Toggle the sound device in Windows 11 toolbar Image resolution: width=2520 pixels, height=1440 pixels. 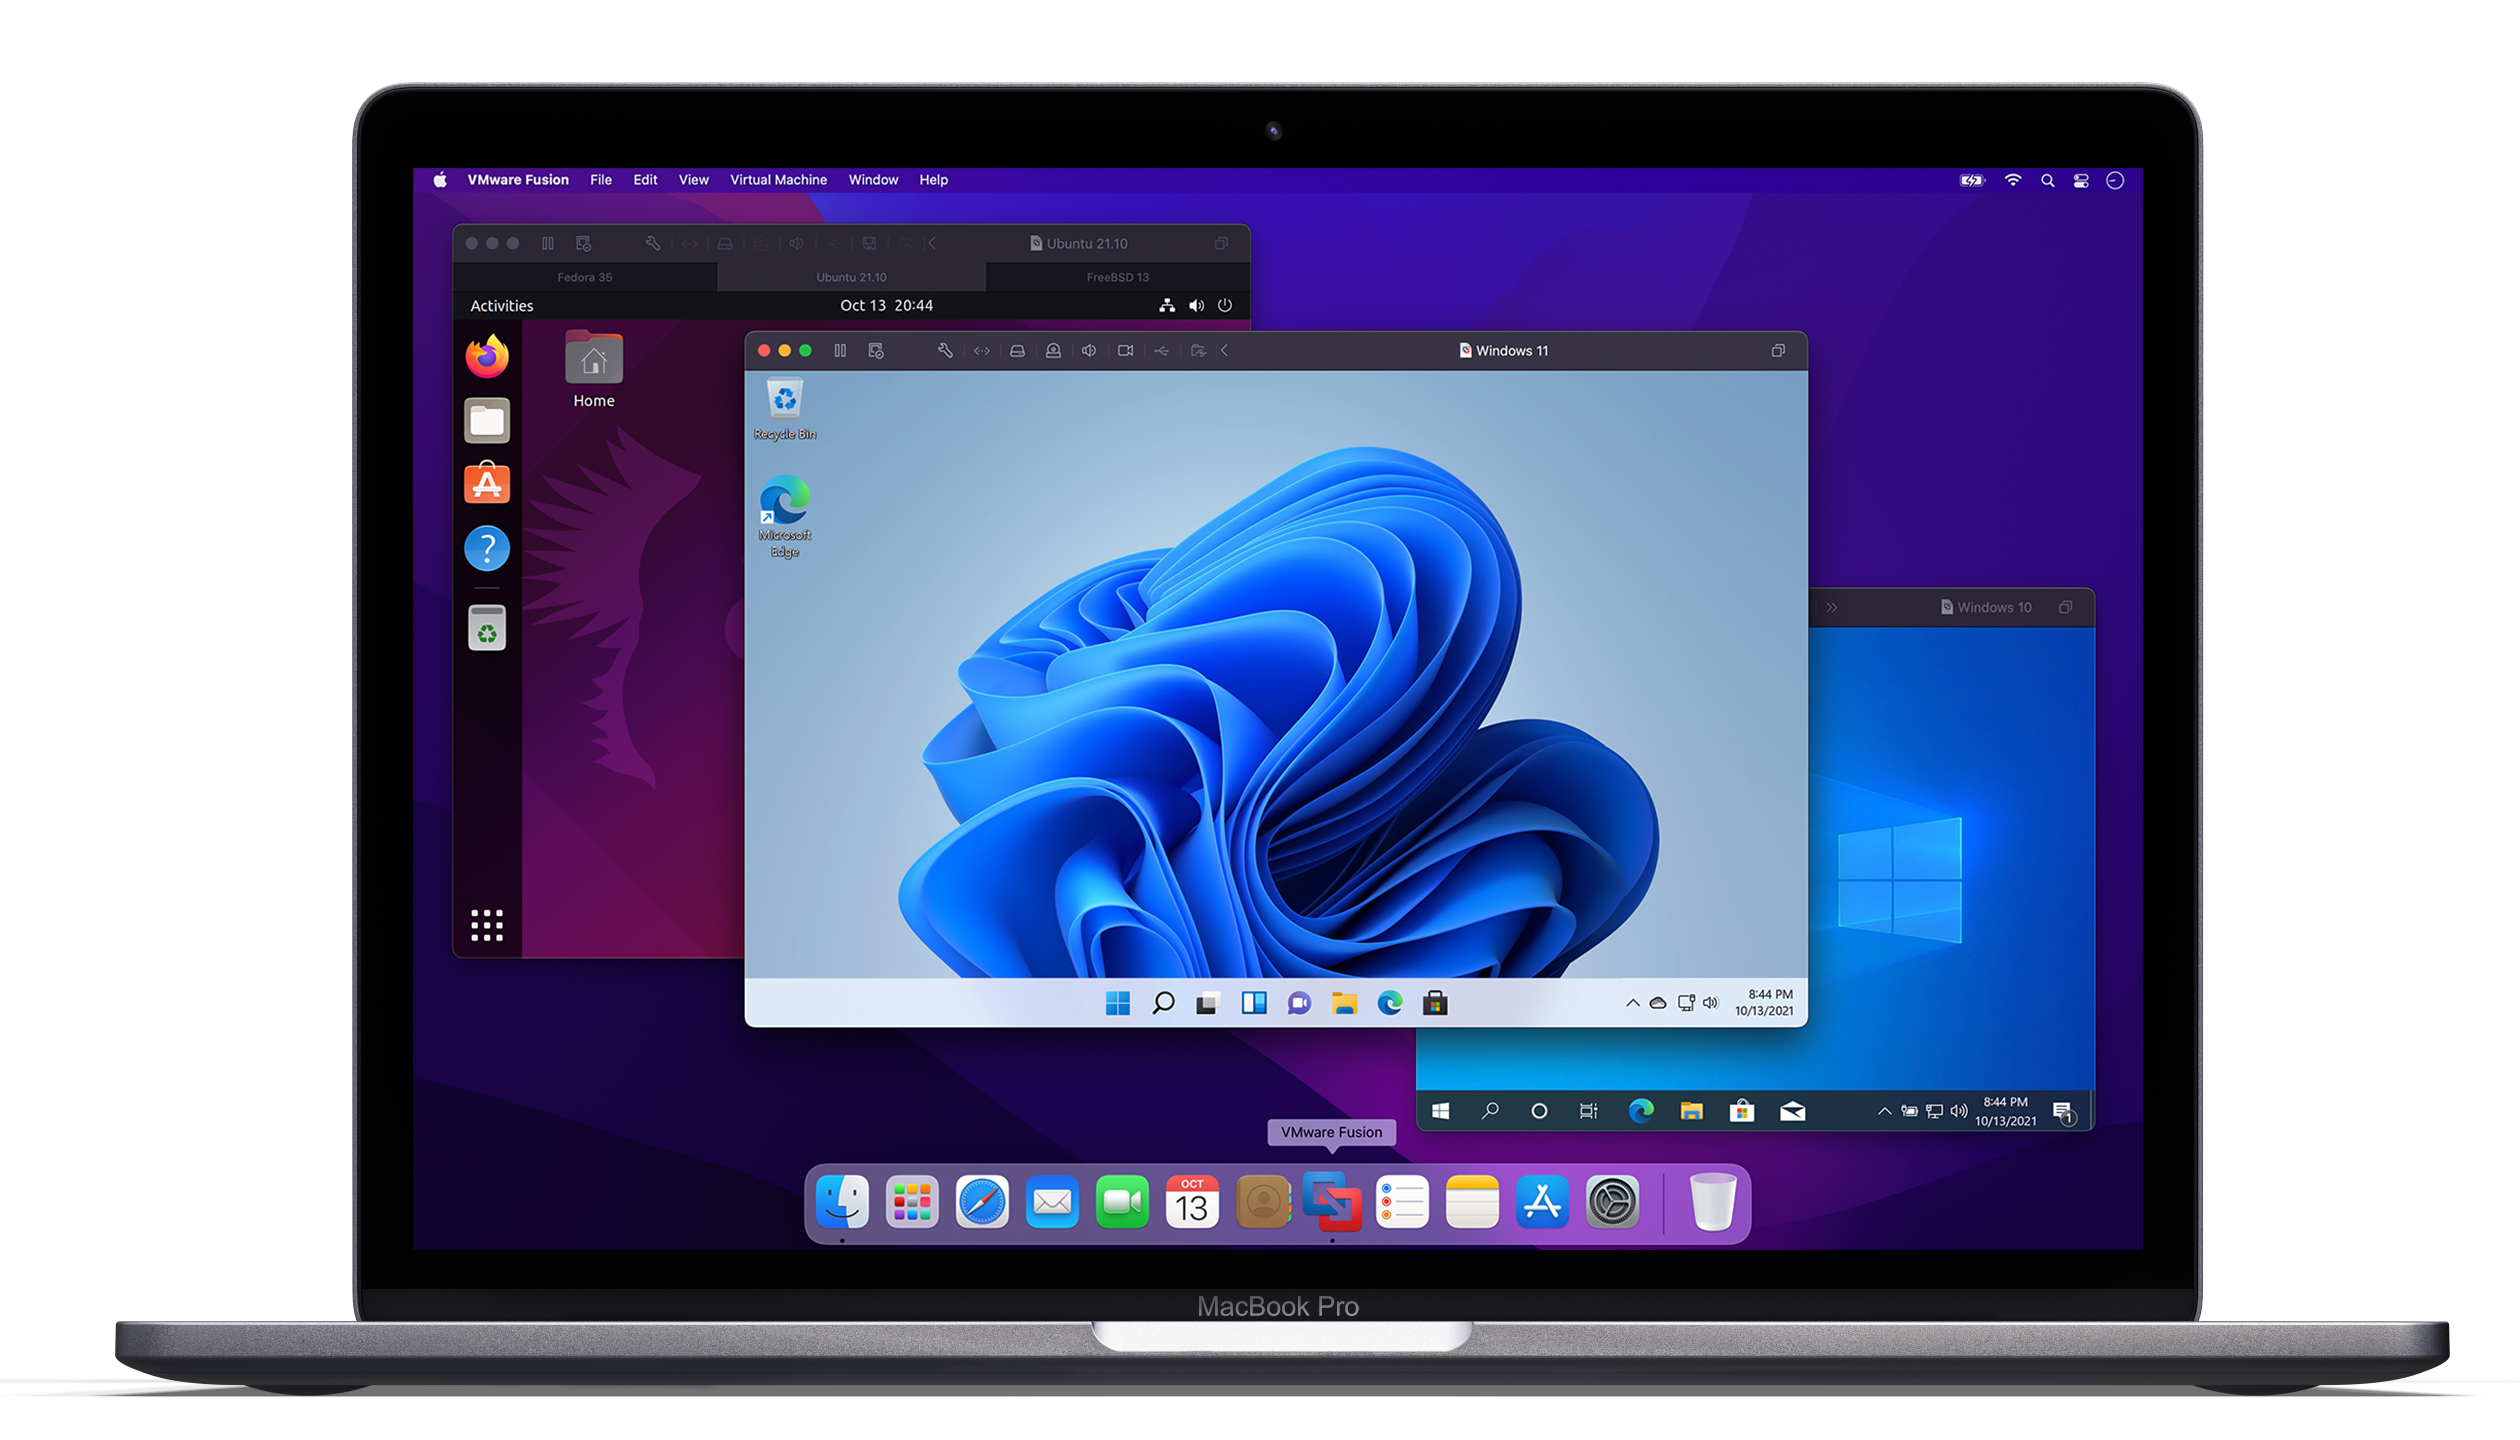[1089, 351]
